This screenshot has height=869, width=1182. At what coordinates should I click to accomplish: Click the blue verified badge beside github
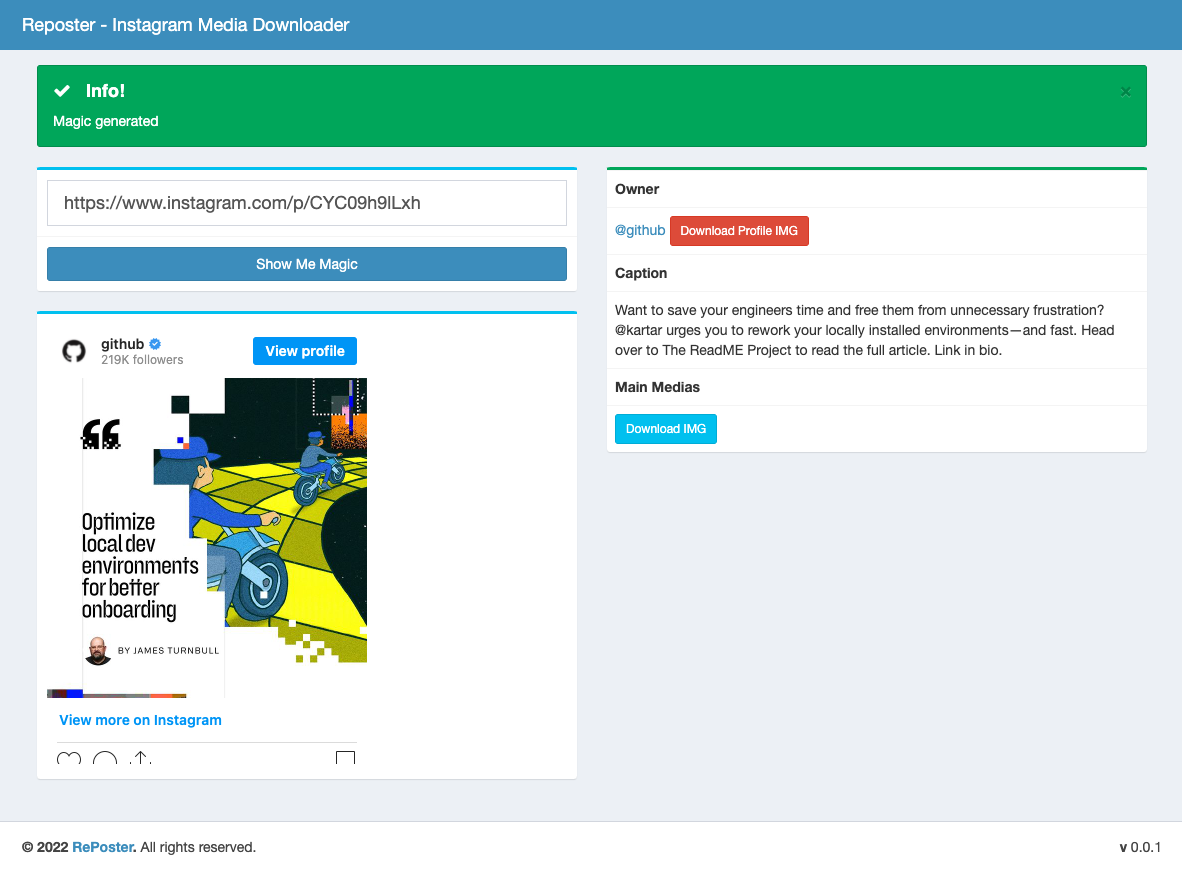pyautogui.click(x=155, y=344)
